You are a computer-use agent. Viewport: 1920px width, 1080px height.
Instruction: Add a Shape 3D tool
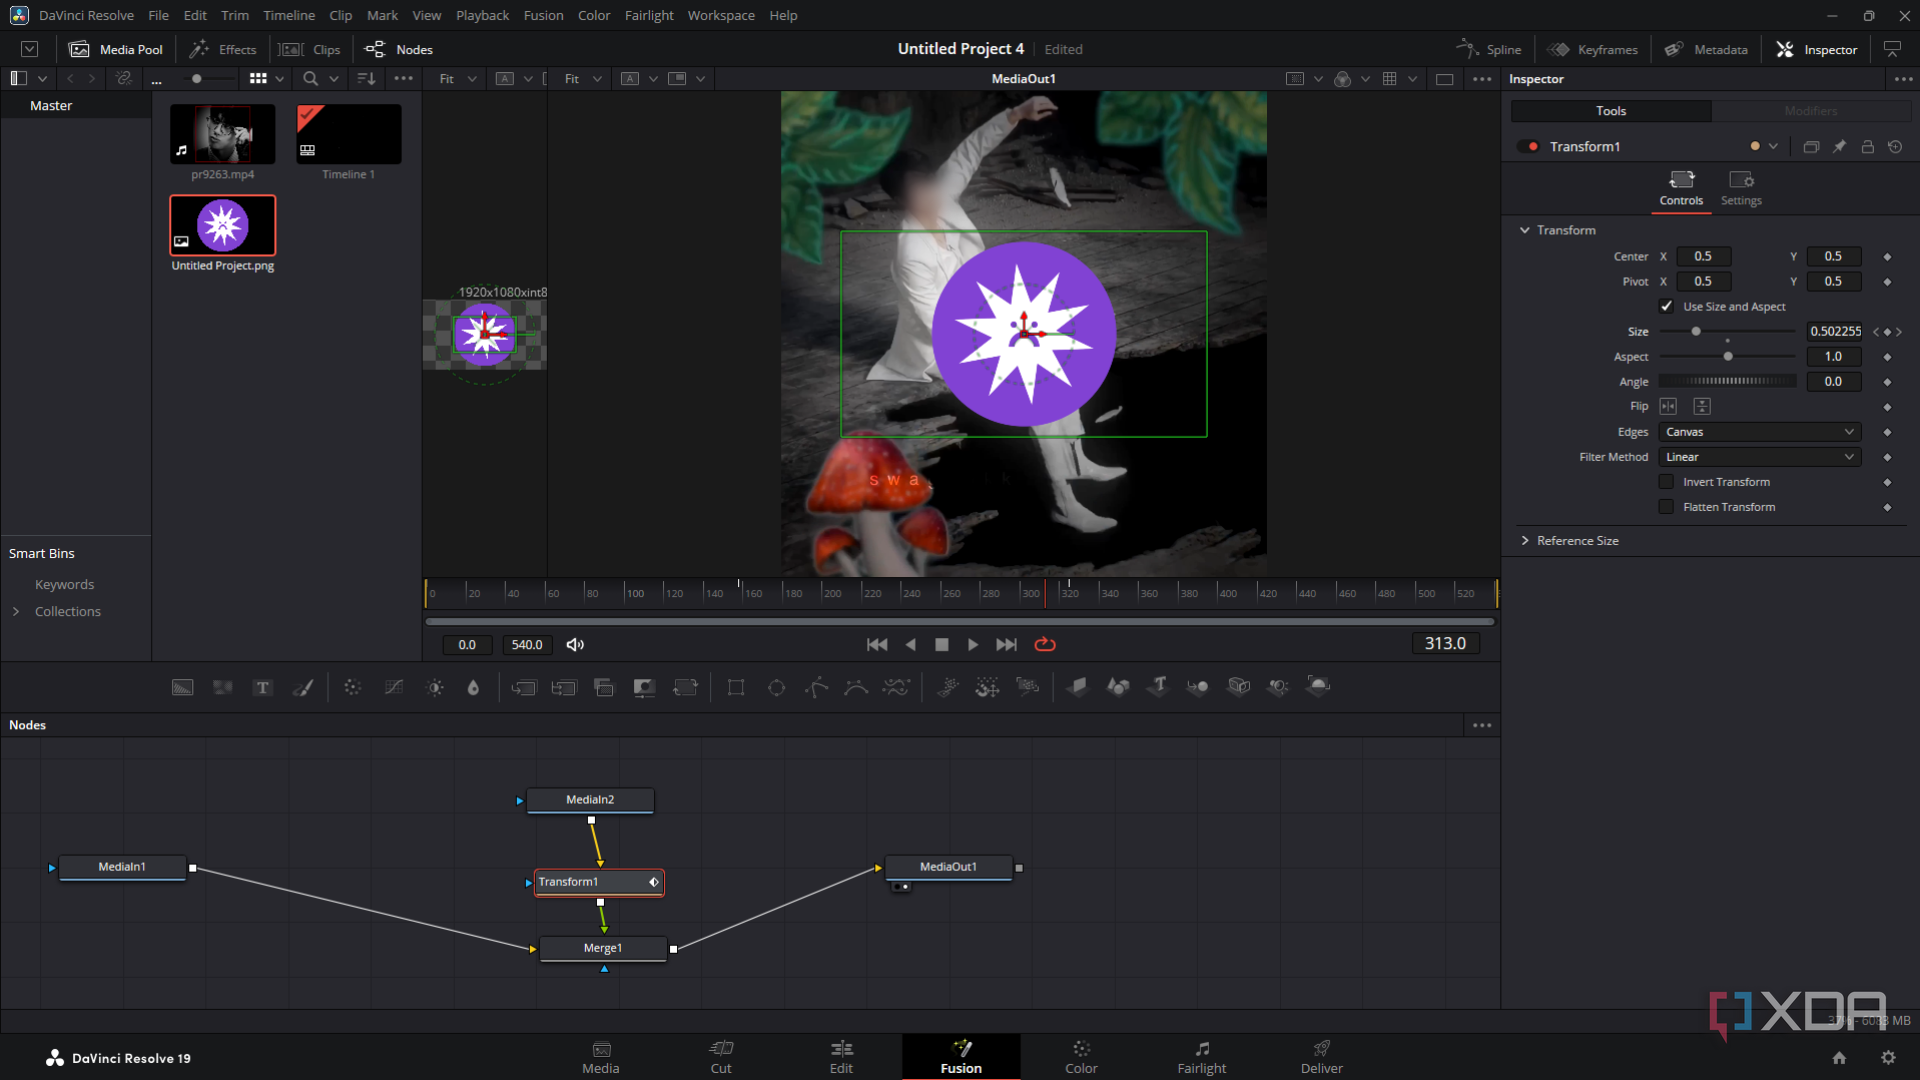point(1118,687)
